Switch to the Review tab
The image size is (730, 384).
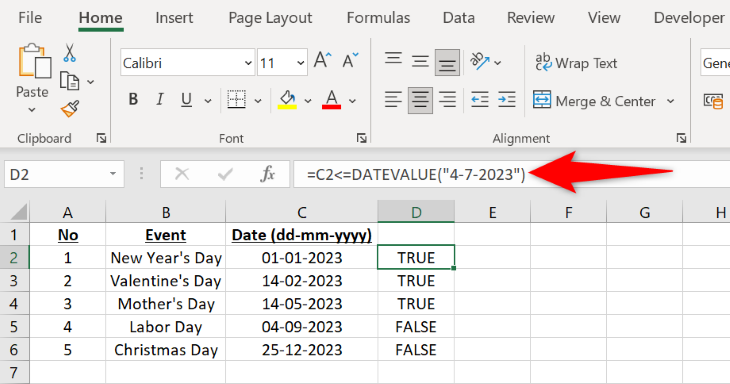pos(531,18)
